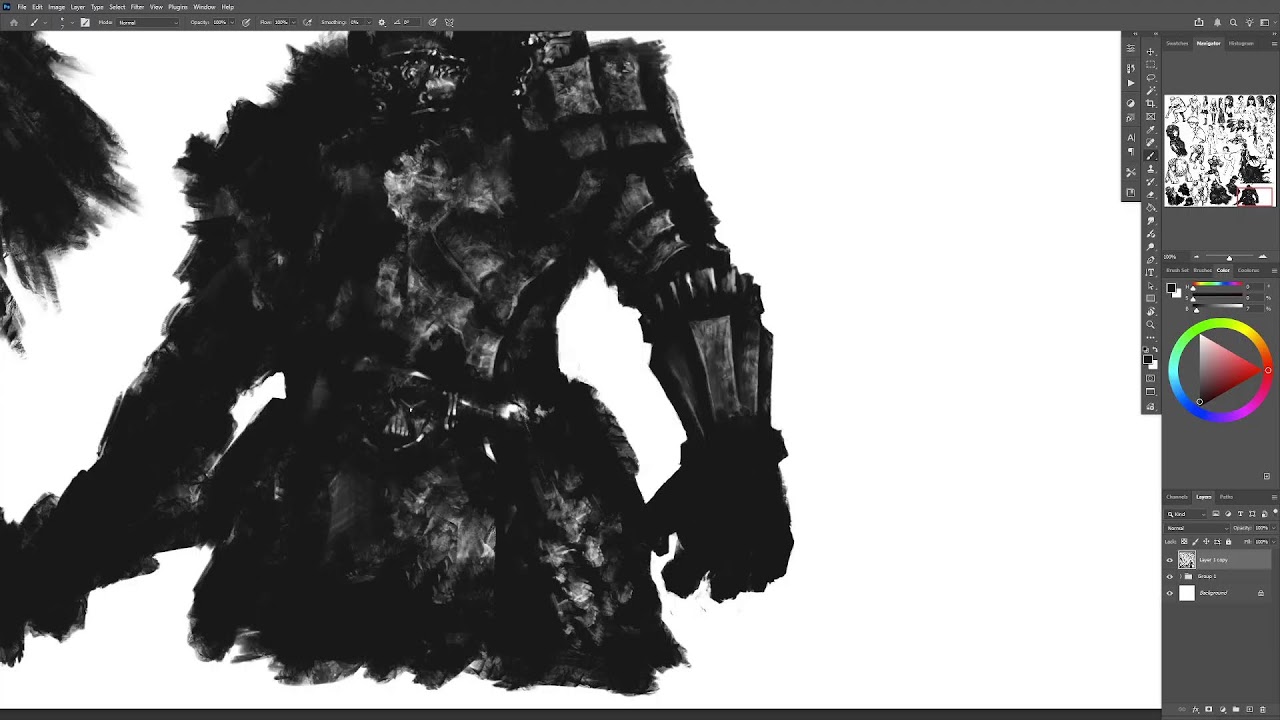Select the Crop tool
The height and width of the screenshot is (720, 1280).
tap(1151, 103)
